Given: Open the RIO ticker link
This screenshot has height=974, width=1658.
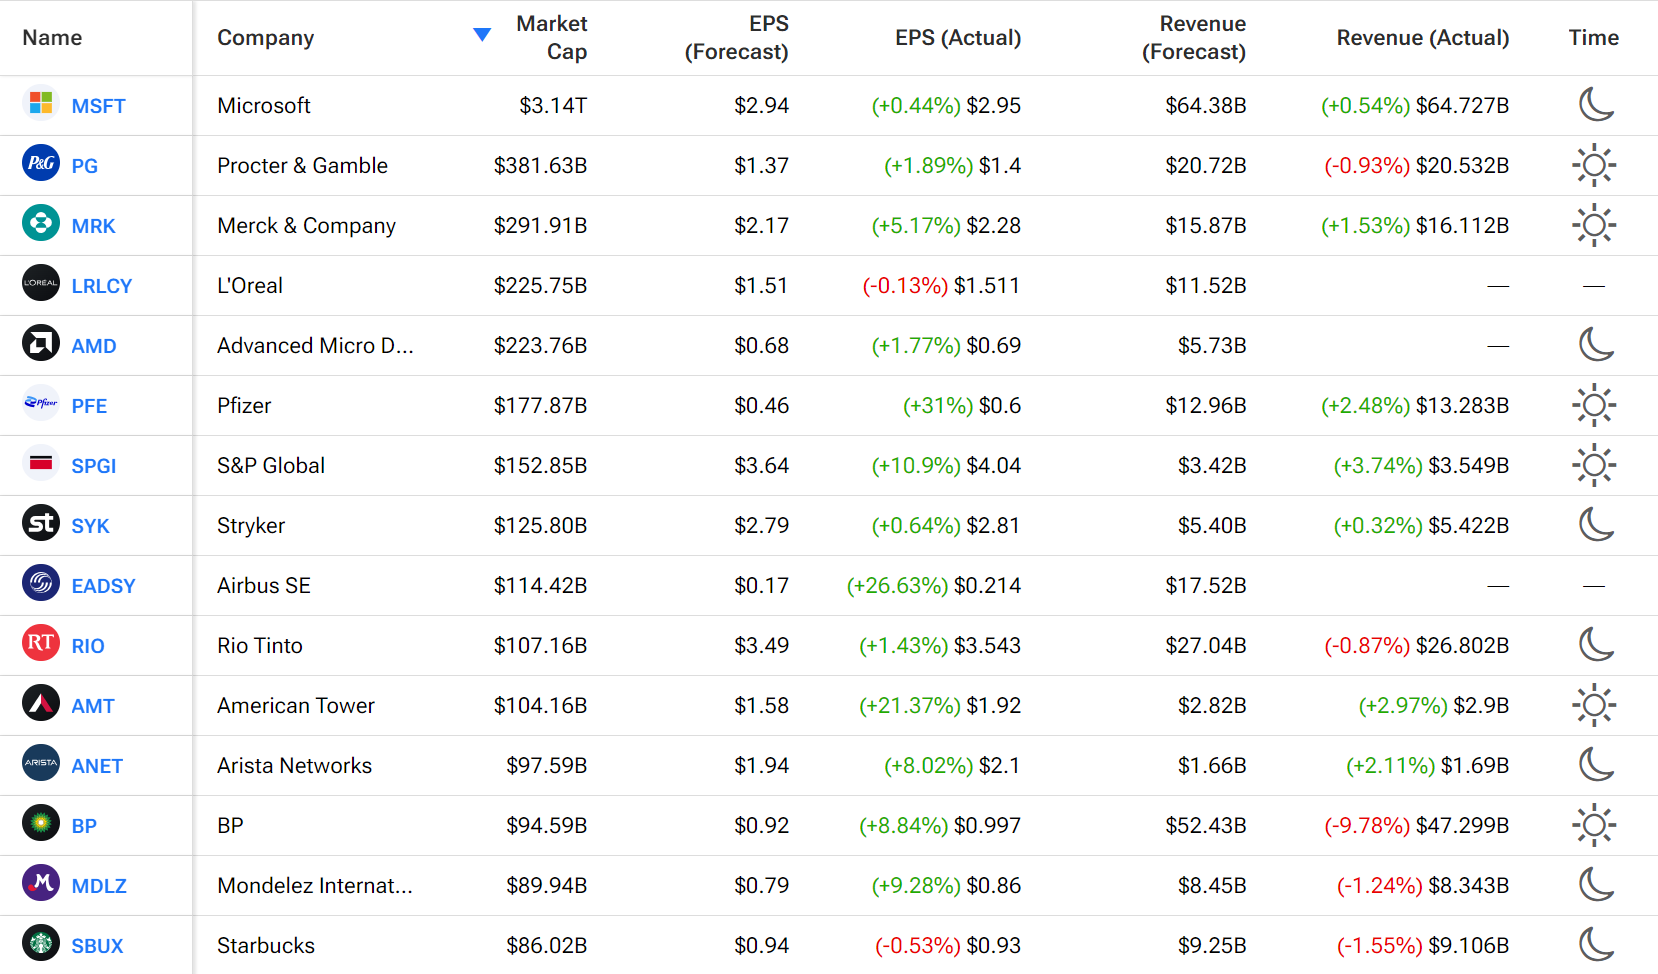Looking at the screenshot, I should (88, 646).
